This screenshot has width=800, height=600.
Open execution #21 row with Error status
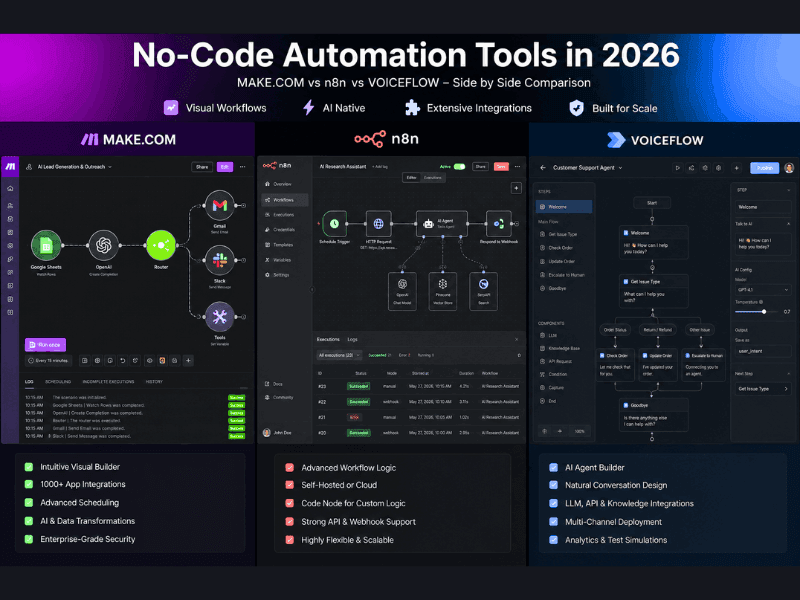click(418, 417)
